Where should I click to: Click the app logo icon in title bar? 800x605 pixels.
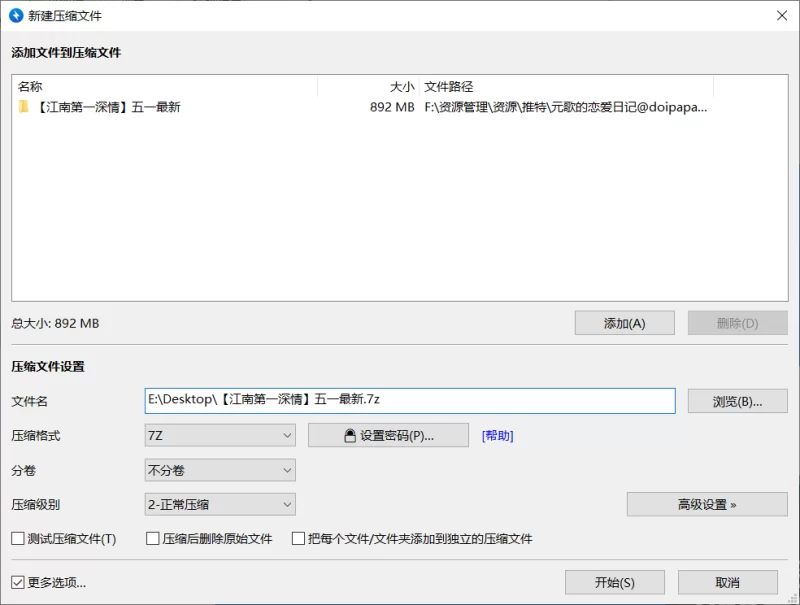click(x=16, y=15)
